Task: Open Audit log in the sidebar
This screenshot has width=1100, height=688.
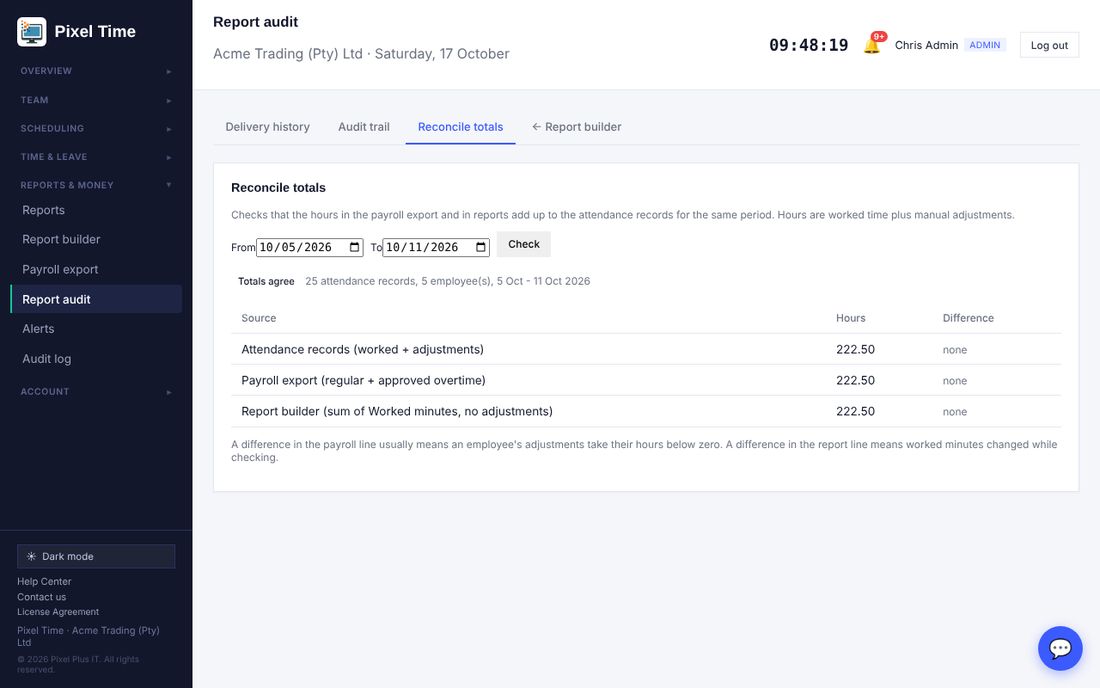Action: (96, 359)
